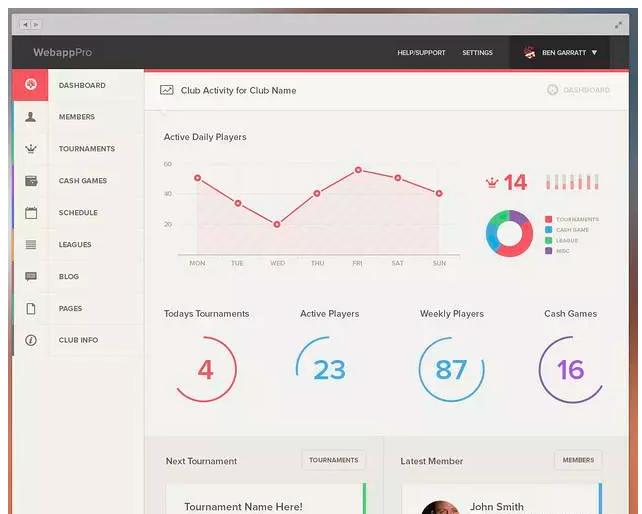Select the Leagues list icon
Image resolution: width=642 pixels, height=514 pixels.
(x=31, y=245)
